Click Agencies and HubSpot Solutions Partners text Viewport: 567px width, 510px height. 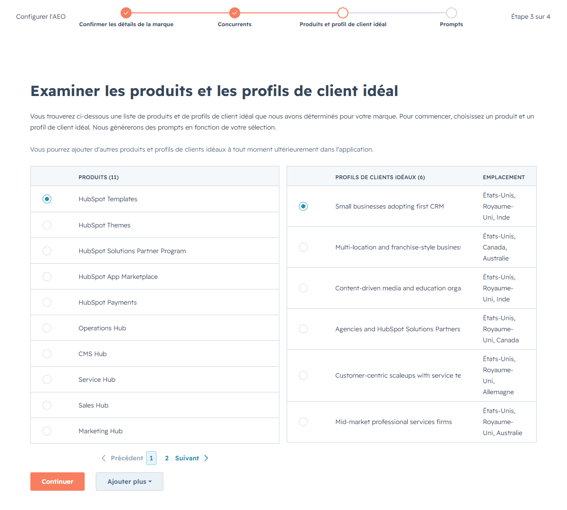click(397, 329)
